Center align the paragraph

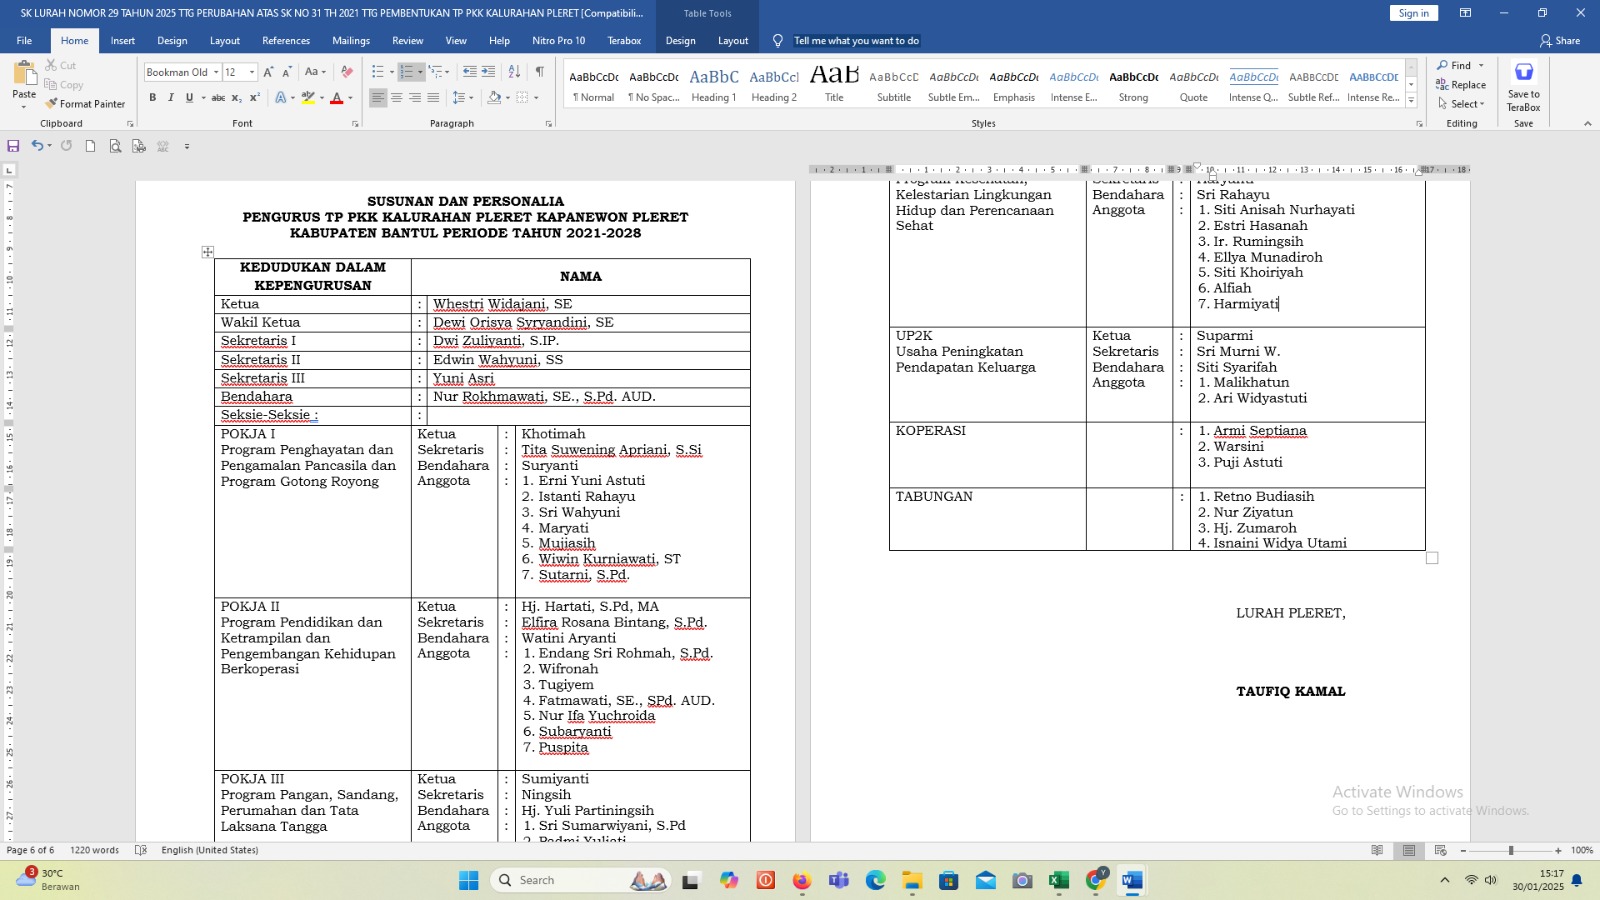(397, 98)
